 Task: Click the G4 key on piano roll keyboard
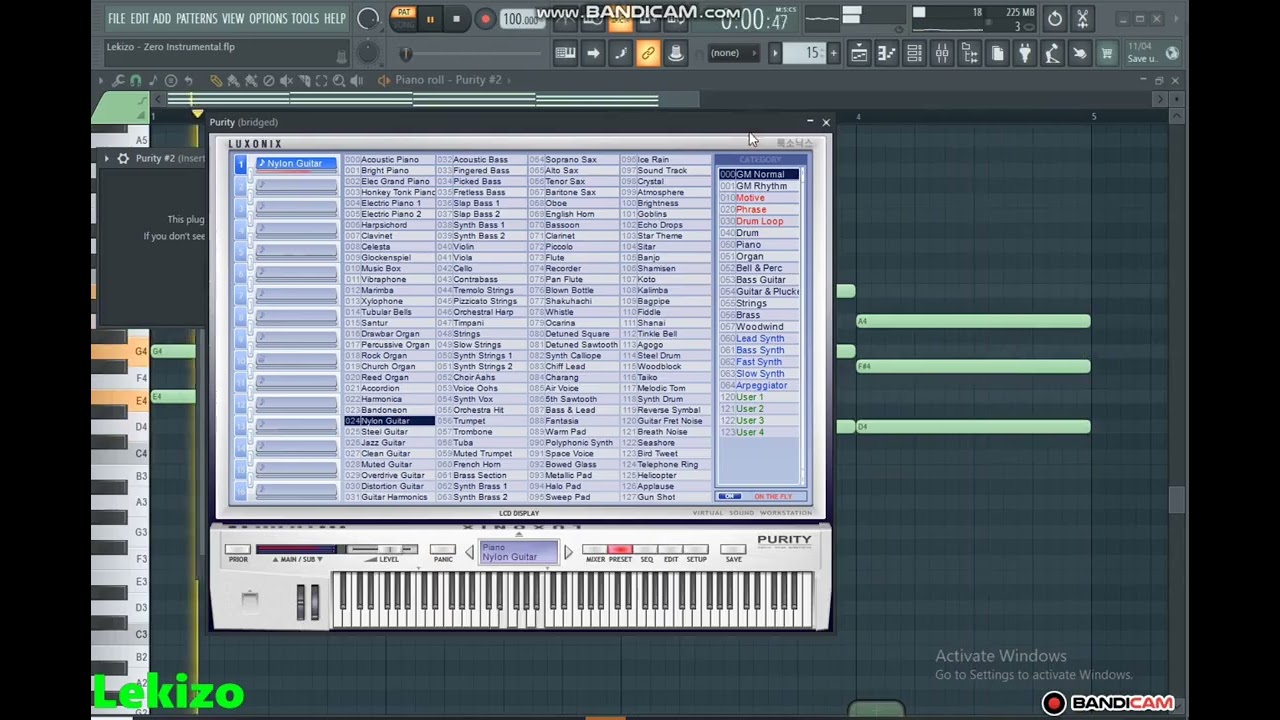click(x=120, y=351)
